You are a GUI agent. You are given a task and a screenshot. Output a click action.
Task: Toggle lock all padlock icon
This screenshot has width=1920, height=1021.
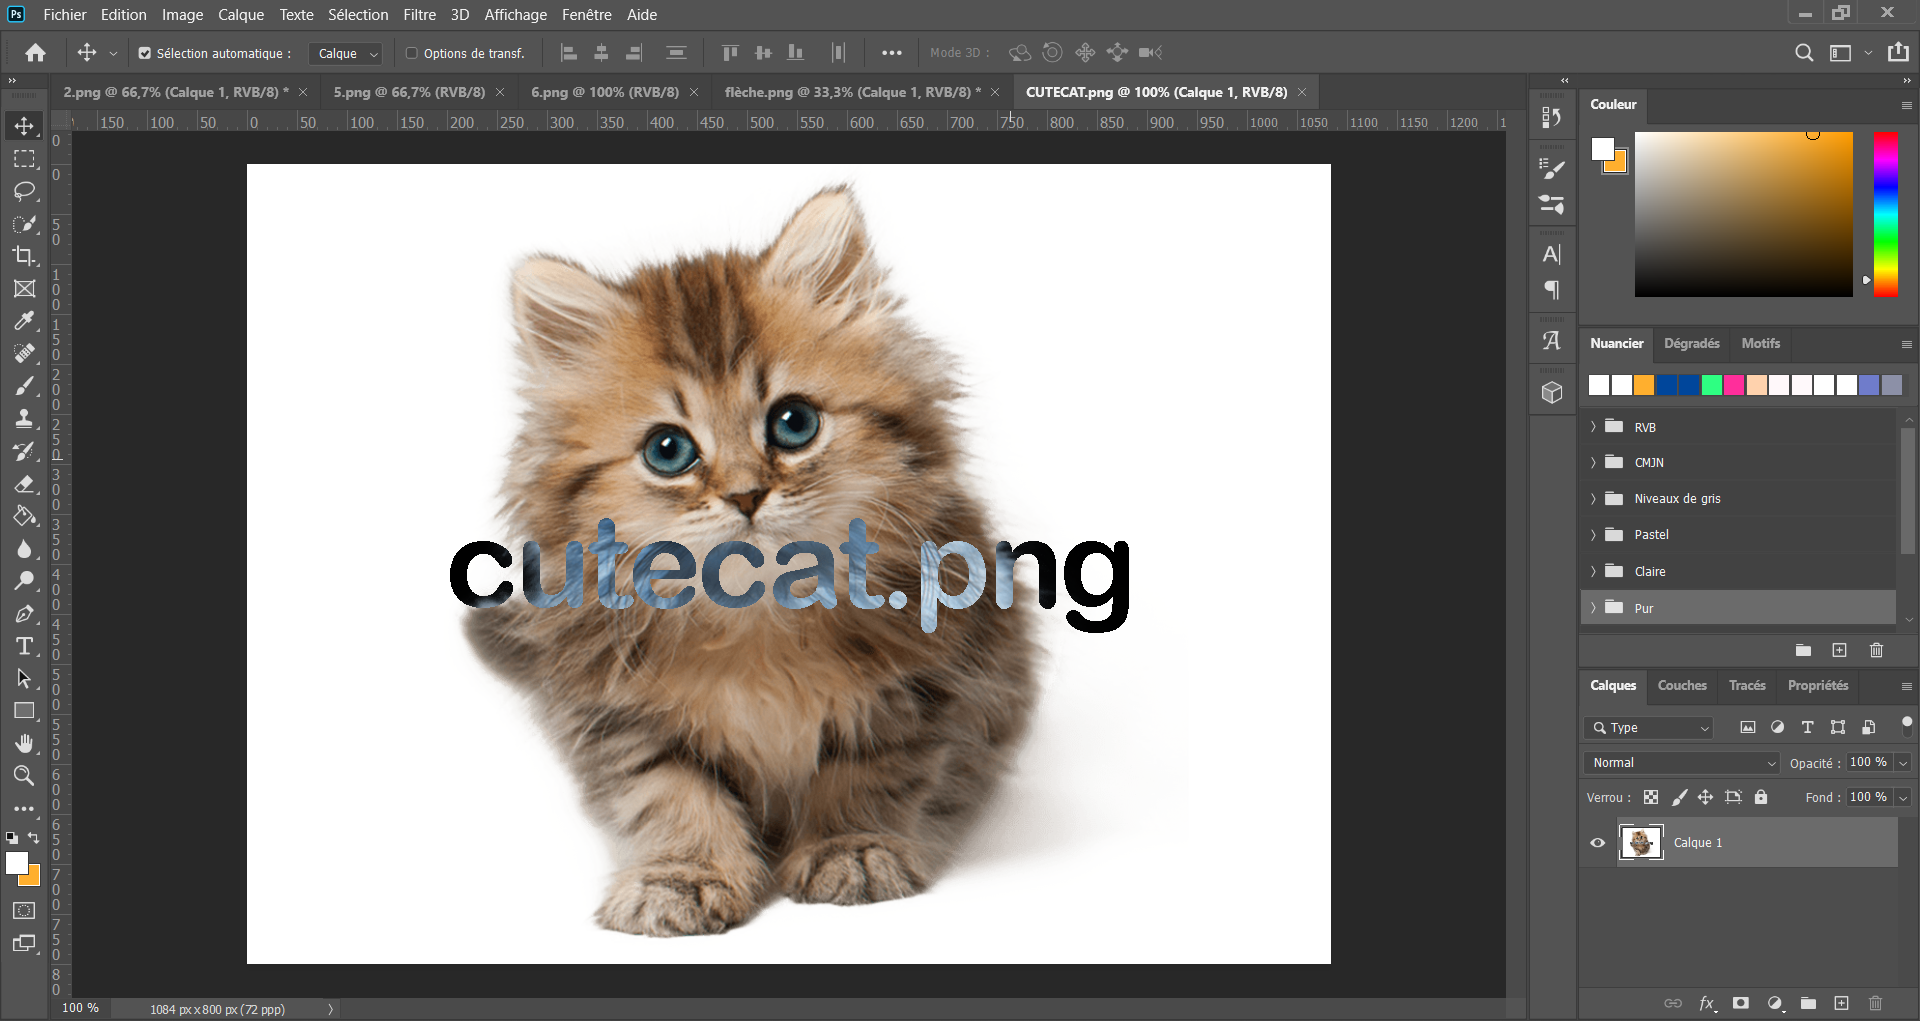(1761, 797)
